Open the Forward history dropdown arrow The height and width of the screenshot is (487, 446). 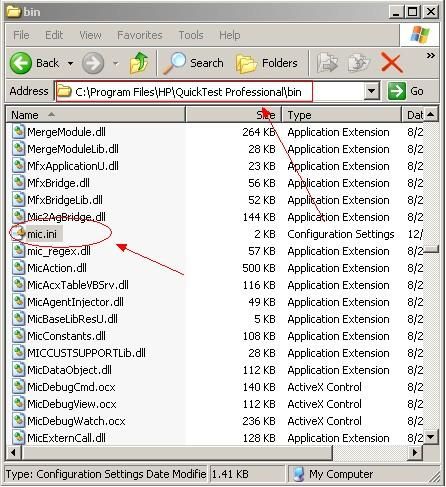coord(115,63)
